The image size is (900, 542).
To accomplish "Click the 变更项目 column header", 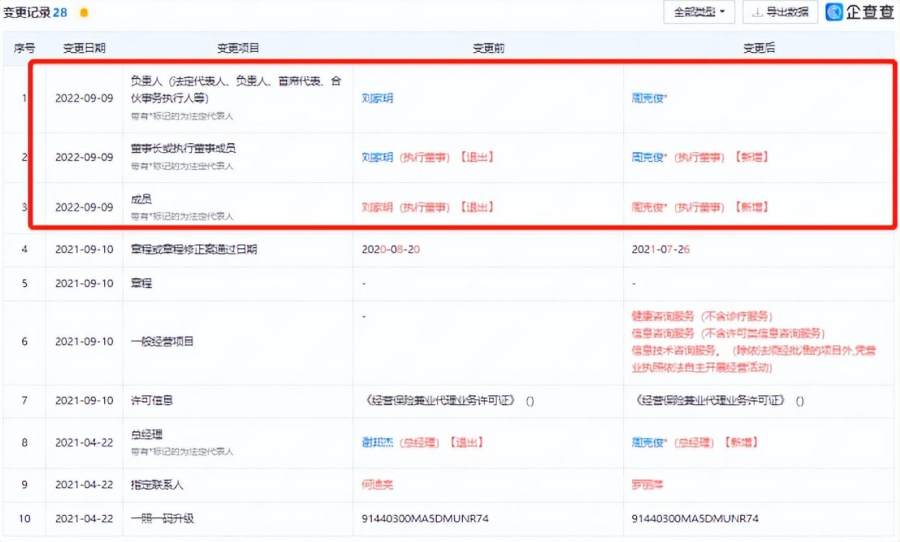I will [238, 48].
